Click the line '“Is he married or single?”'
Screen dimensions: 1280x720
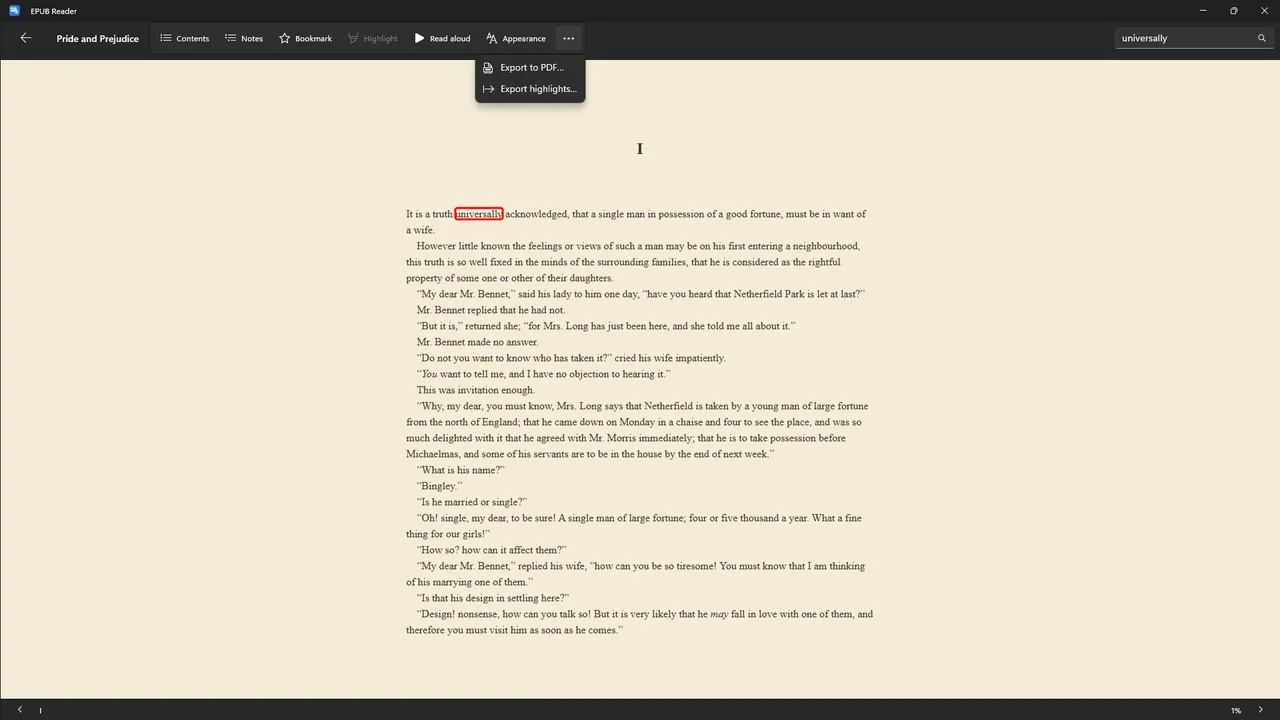(x=472, y=502)
